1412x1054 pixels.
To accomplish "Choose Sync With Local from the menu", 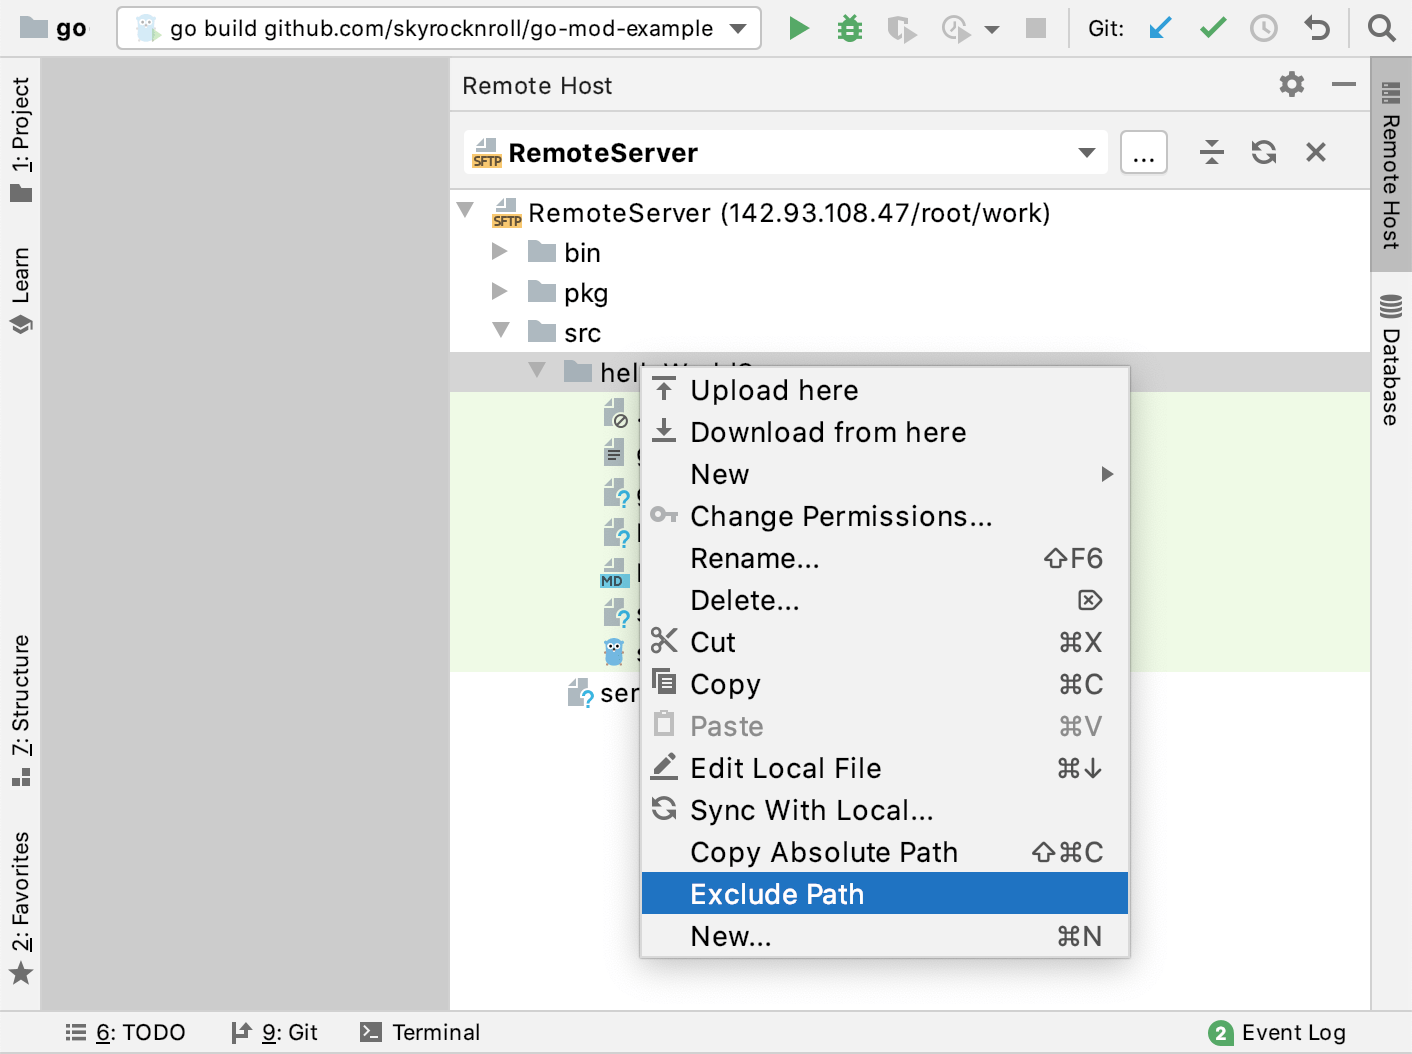I will tap(812, 810).
